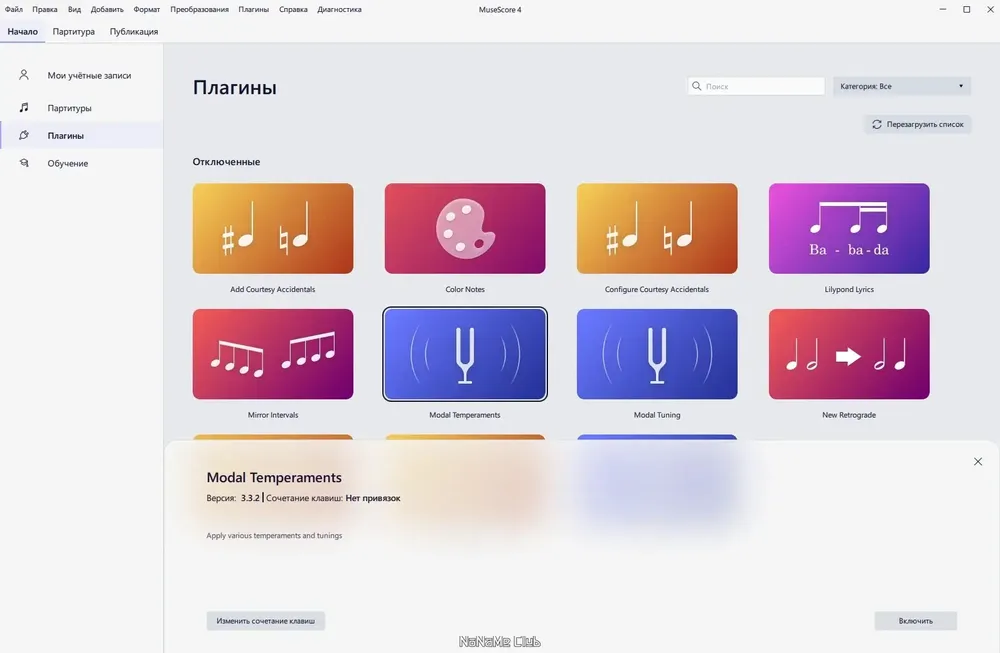This screenshot has height=653, width=1000.
Task: Select the Add Courtesy Accidentals plugin thumbnail
Action: click(x=273, y=228)
